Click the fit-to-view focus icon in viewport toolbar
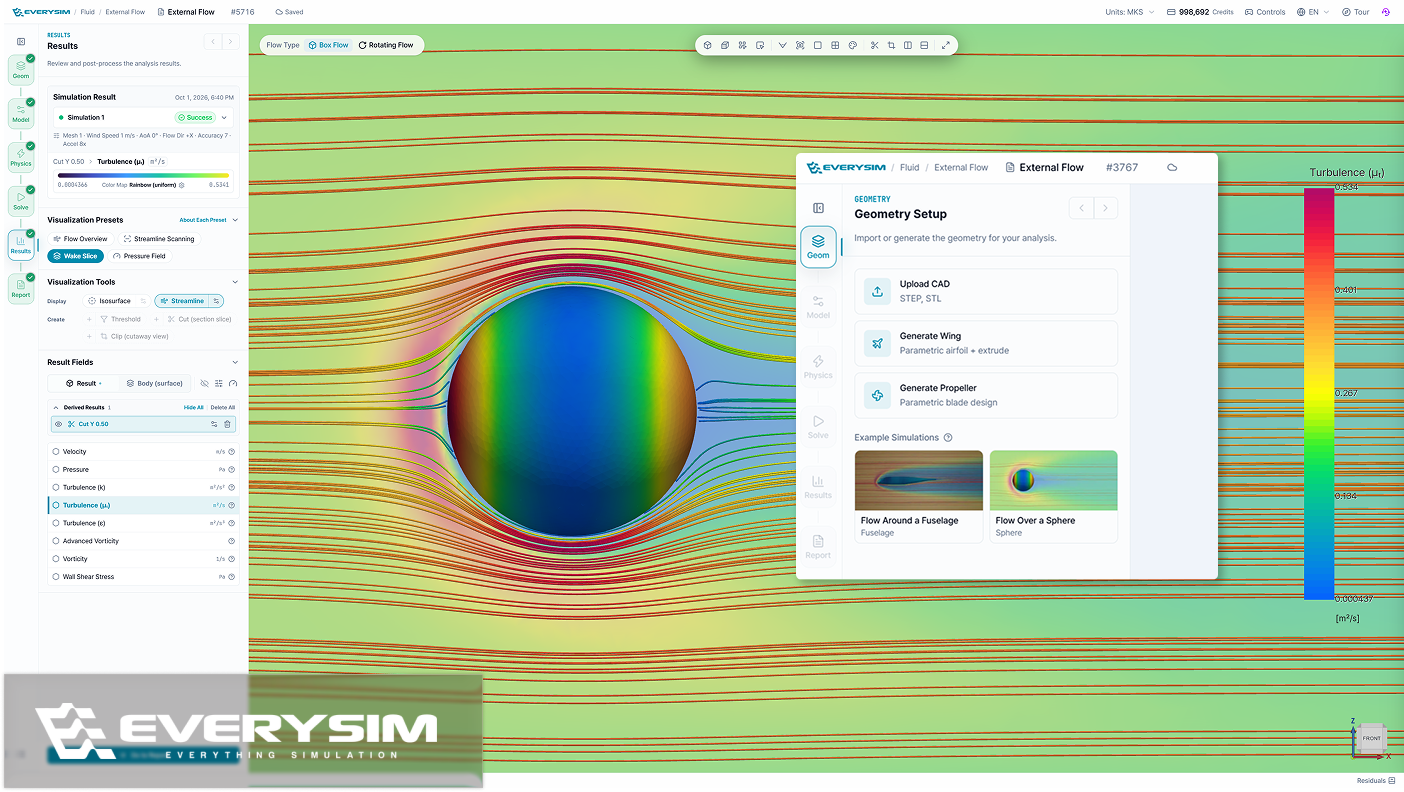 pyautogui.click(x=800, y=45)
